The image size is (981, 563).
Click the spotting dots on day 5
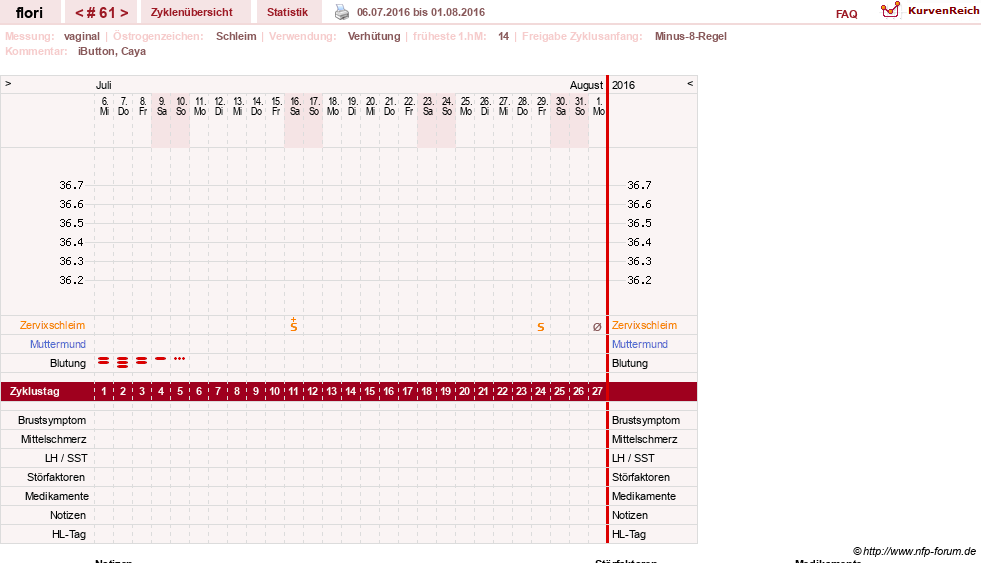180,358
